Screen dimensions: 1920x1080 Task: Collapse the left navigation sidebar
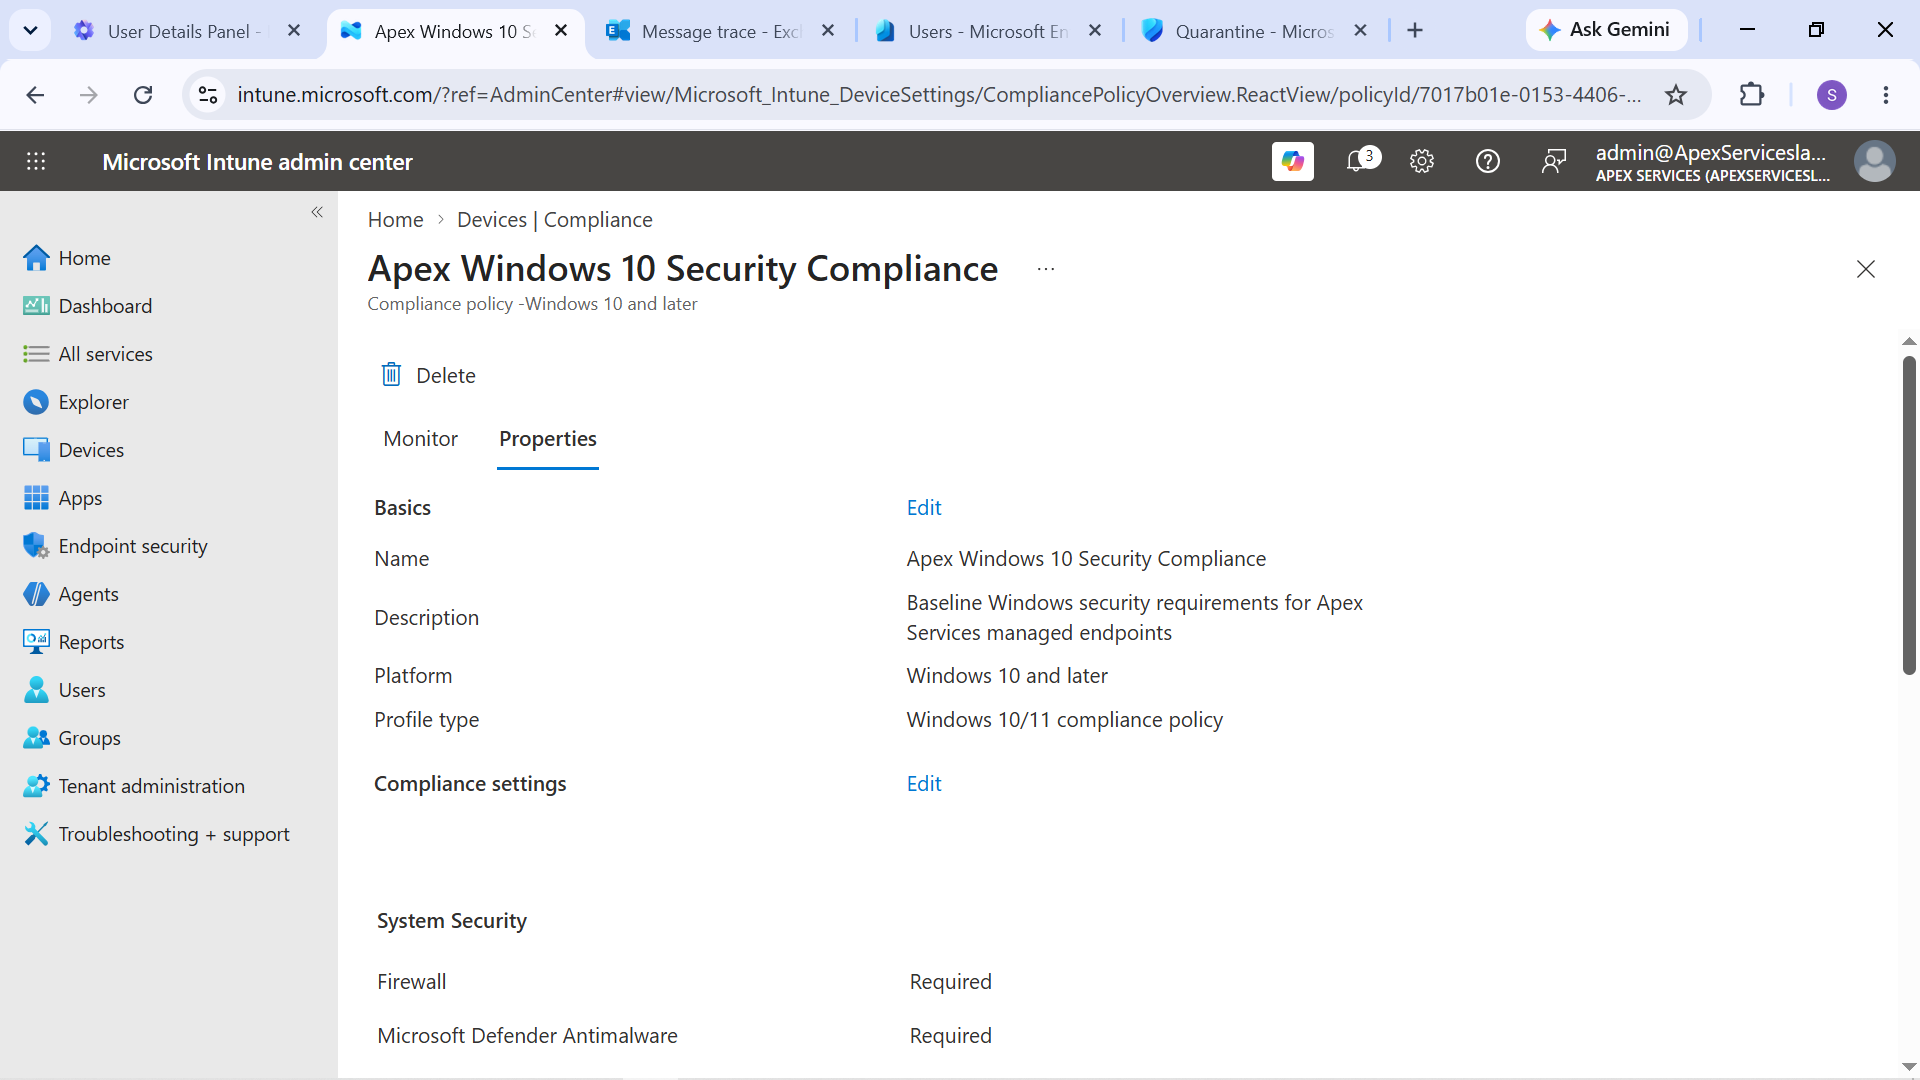[x=317, y=212]
